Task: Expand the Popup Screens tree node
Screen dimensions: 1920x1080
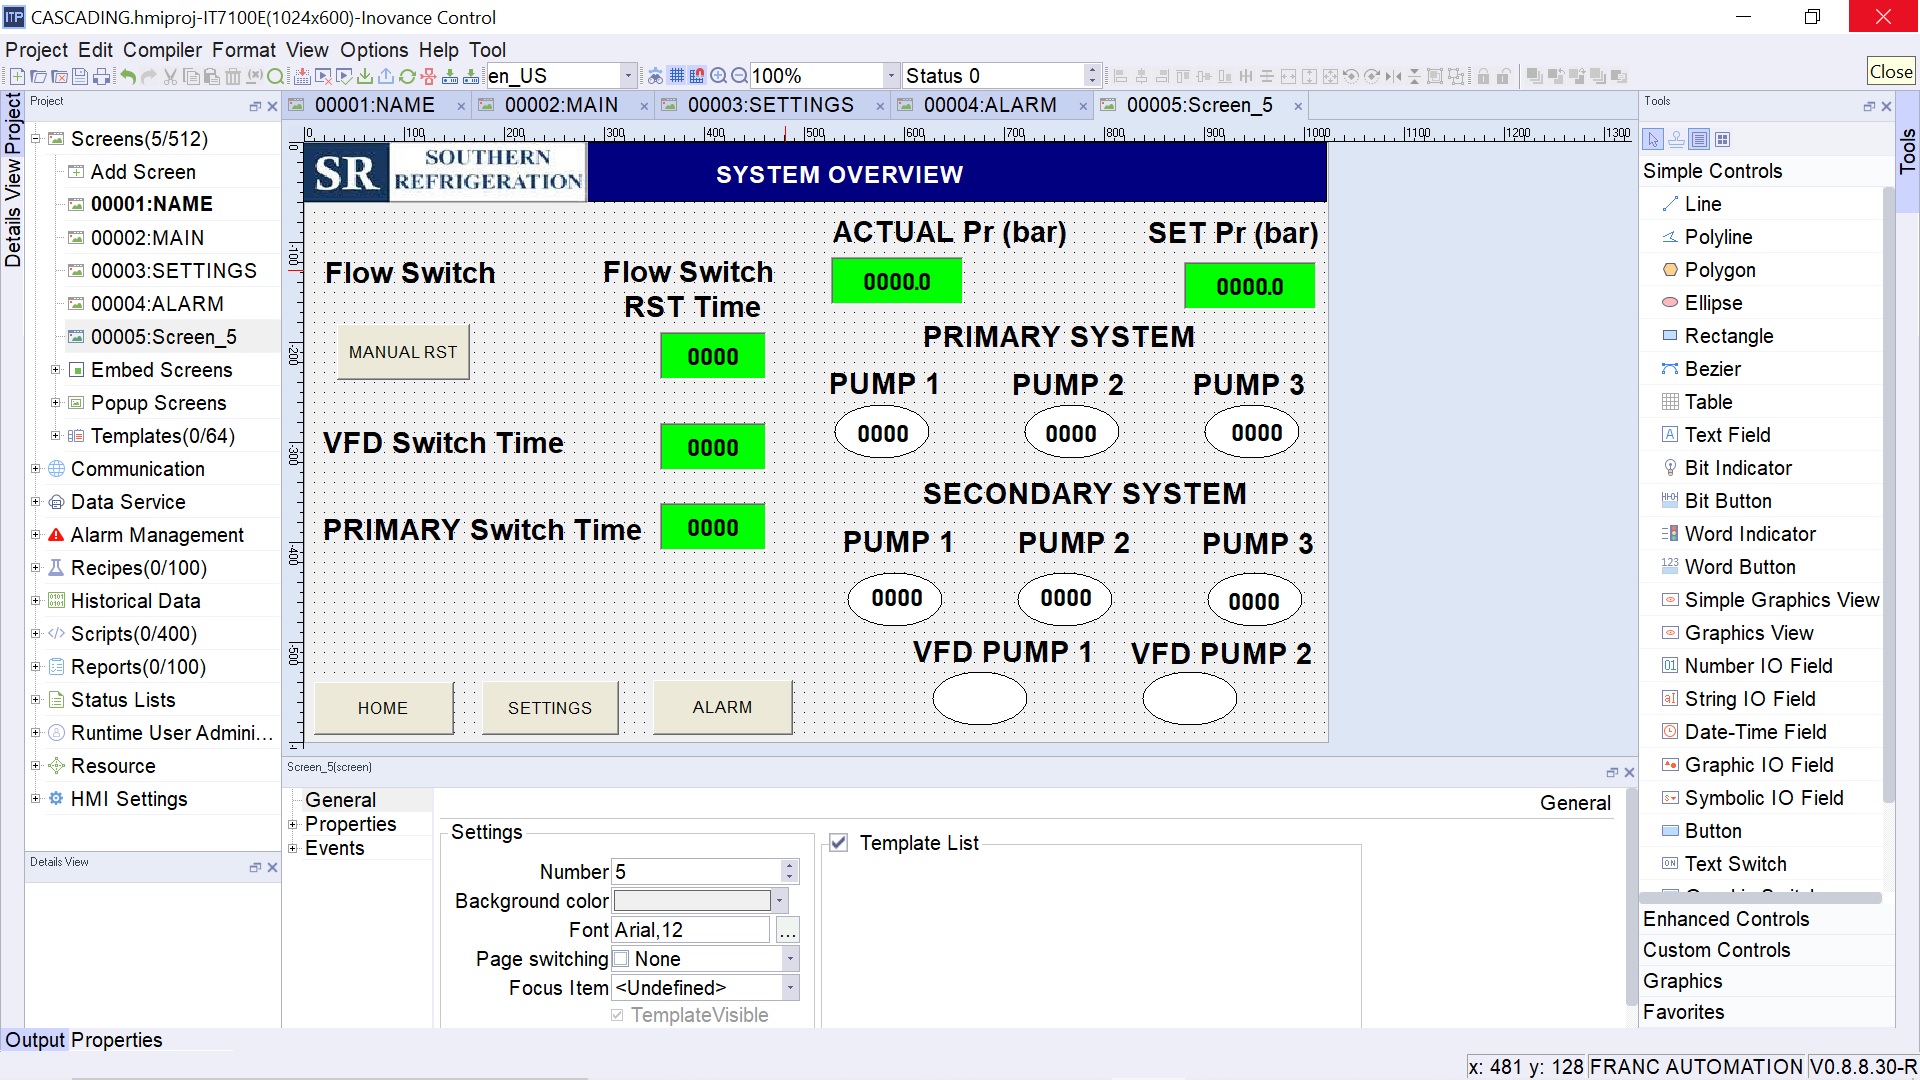Action: pyautogui.click(x=56, y=403)
